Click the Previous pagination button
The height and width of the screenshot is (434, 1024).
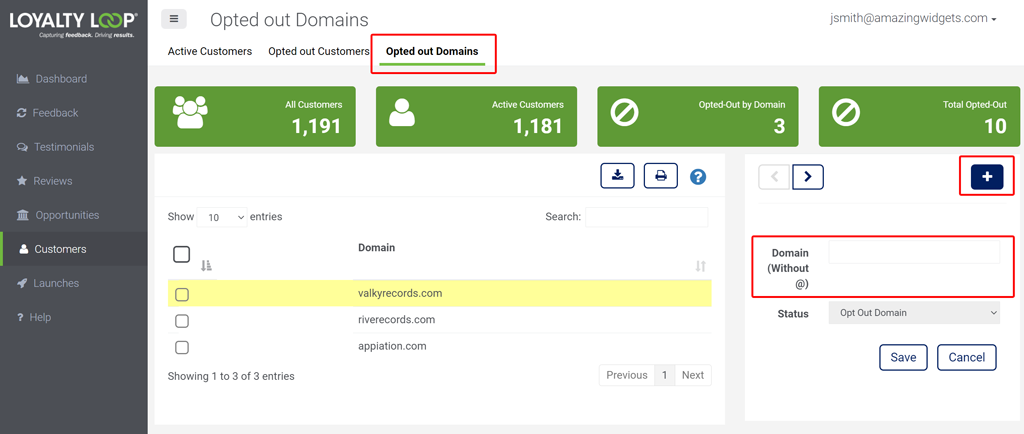point(627,375)
